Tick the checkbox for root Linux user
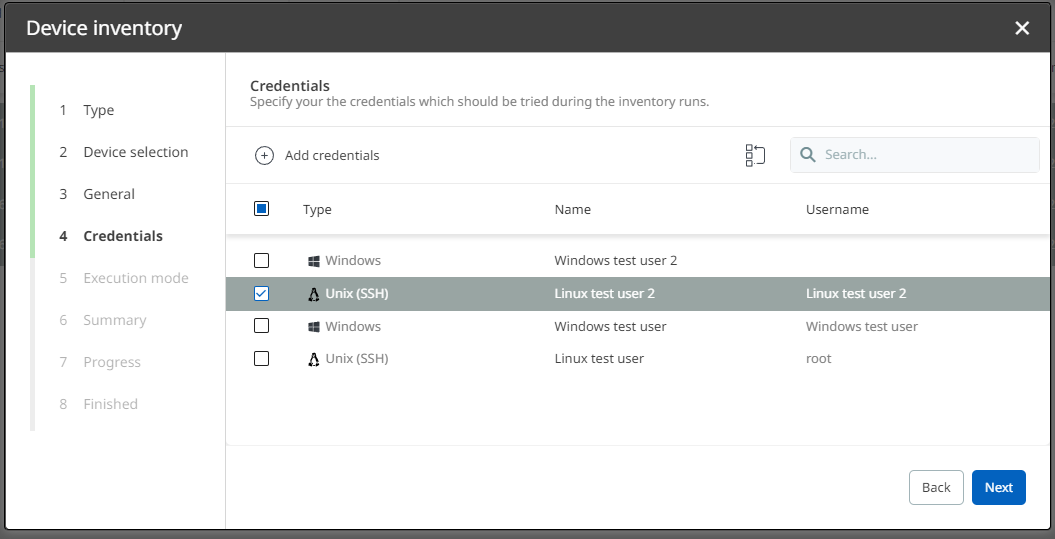Image resolution: width=1055 pixels, height=539 pixels. tap(261, 359)
